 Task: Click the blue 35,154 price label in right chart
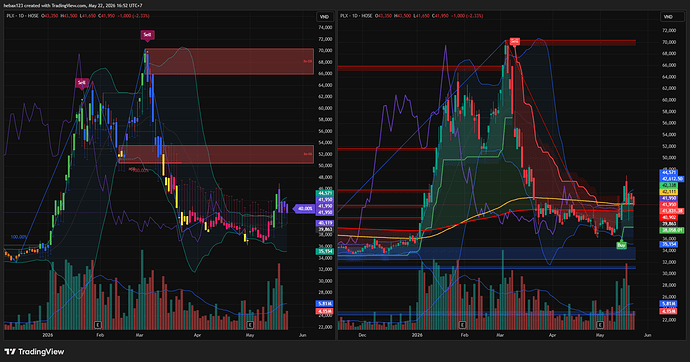click(x=668, y=244)
